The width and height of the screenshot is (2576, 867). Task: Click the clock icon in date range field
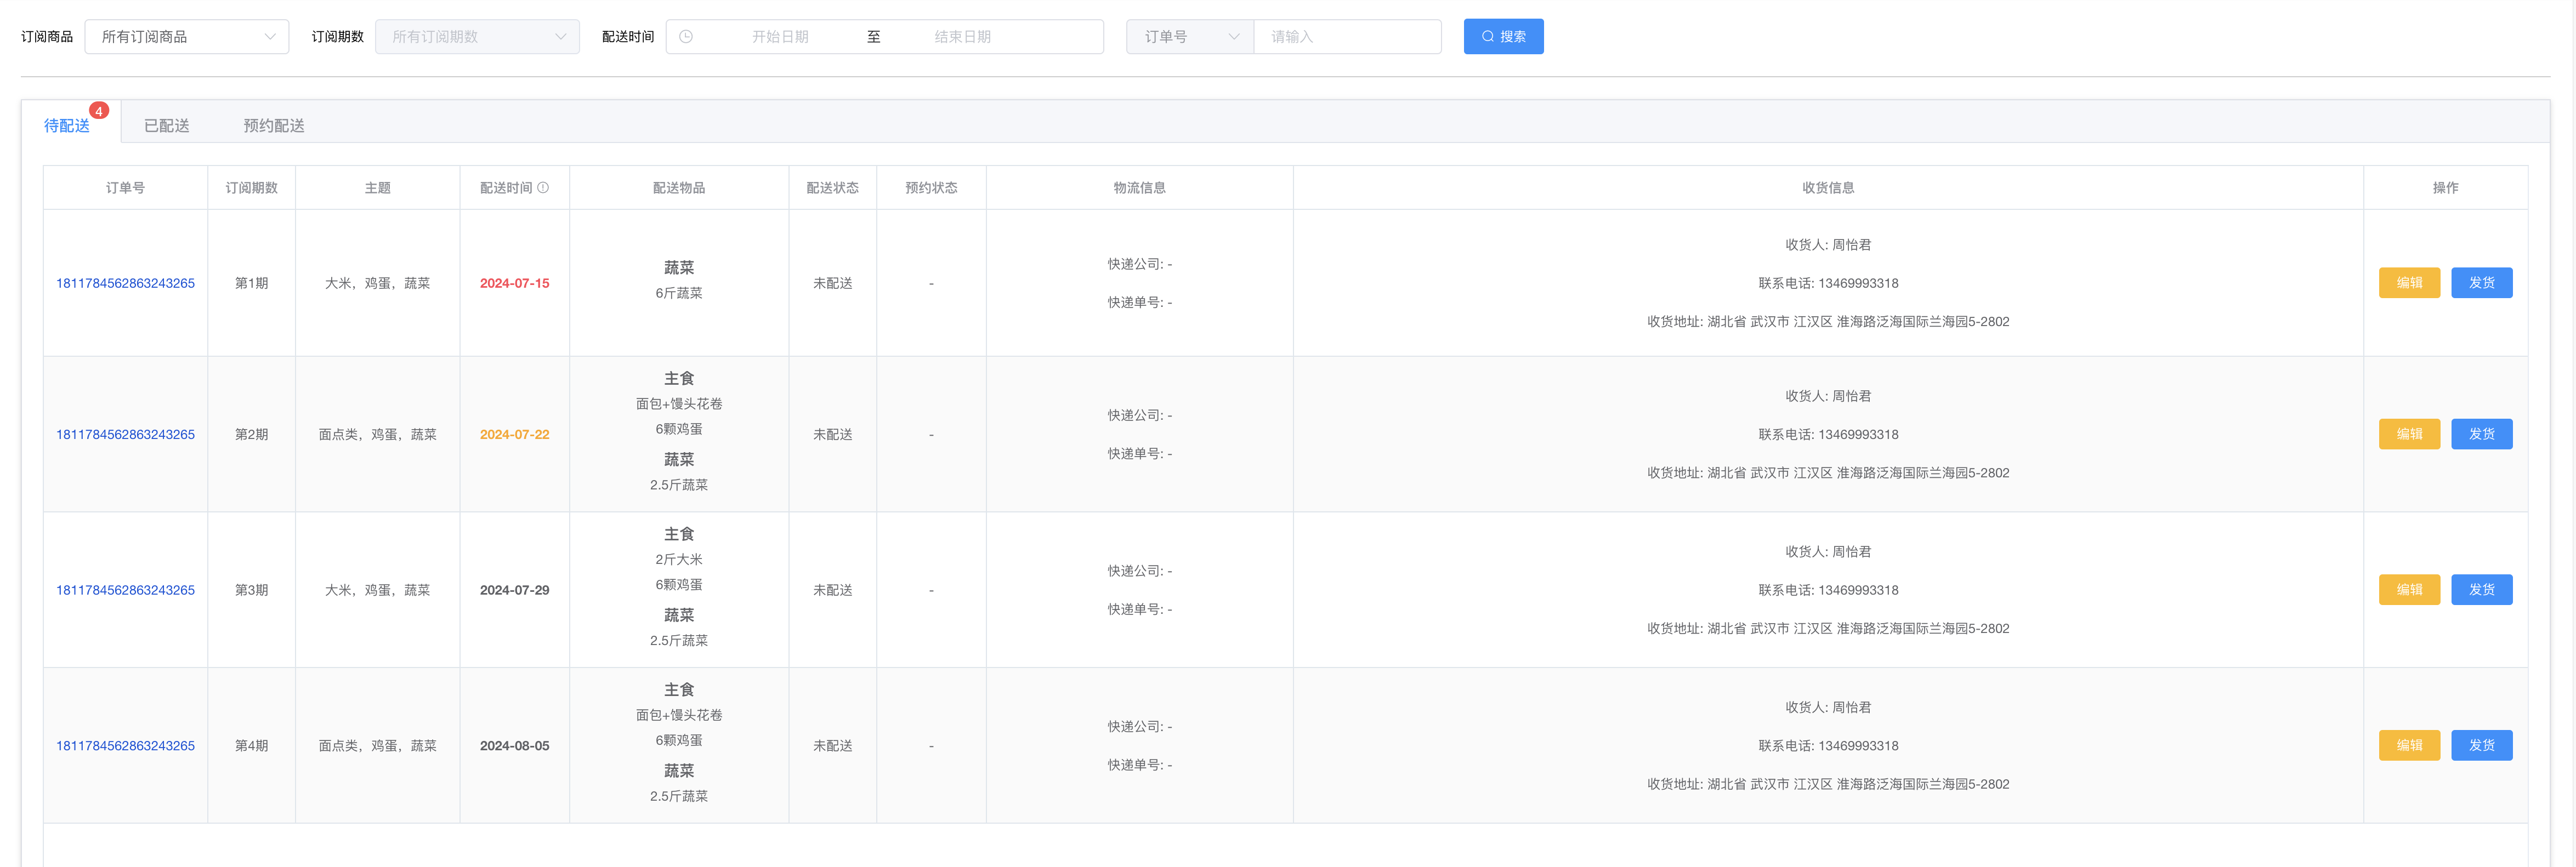click(686, 37)
